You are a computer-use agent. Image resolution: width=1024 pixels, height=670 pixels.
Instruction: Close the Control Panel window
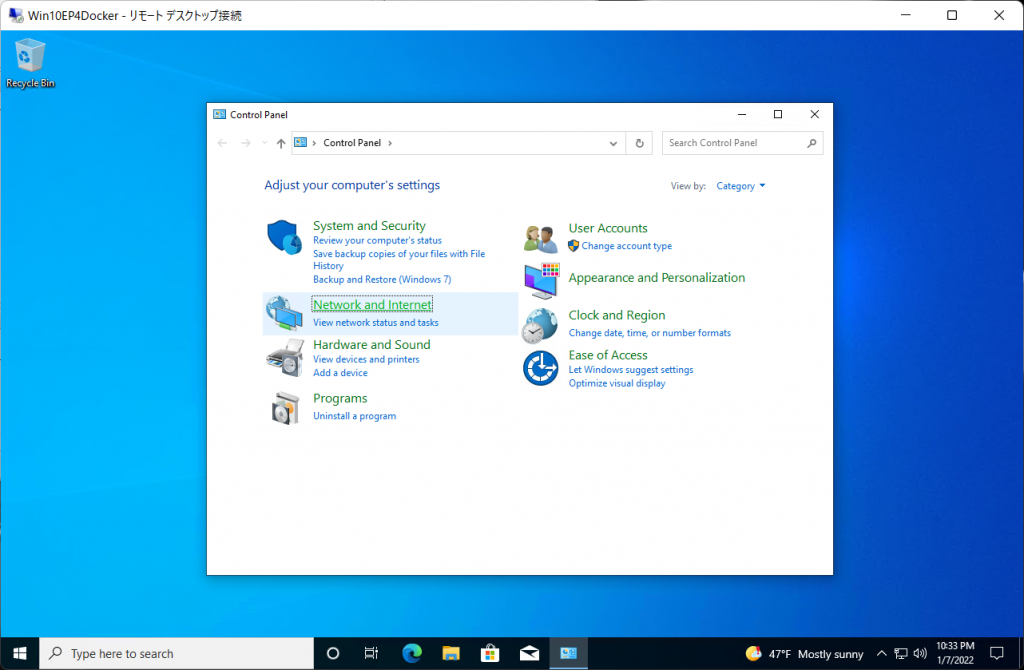(x=814, y=114)
